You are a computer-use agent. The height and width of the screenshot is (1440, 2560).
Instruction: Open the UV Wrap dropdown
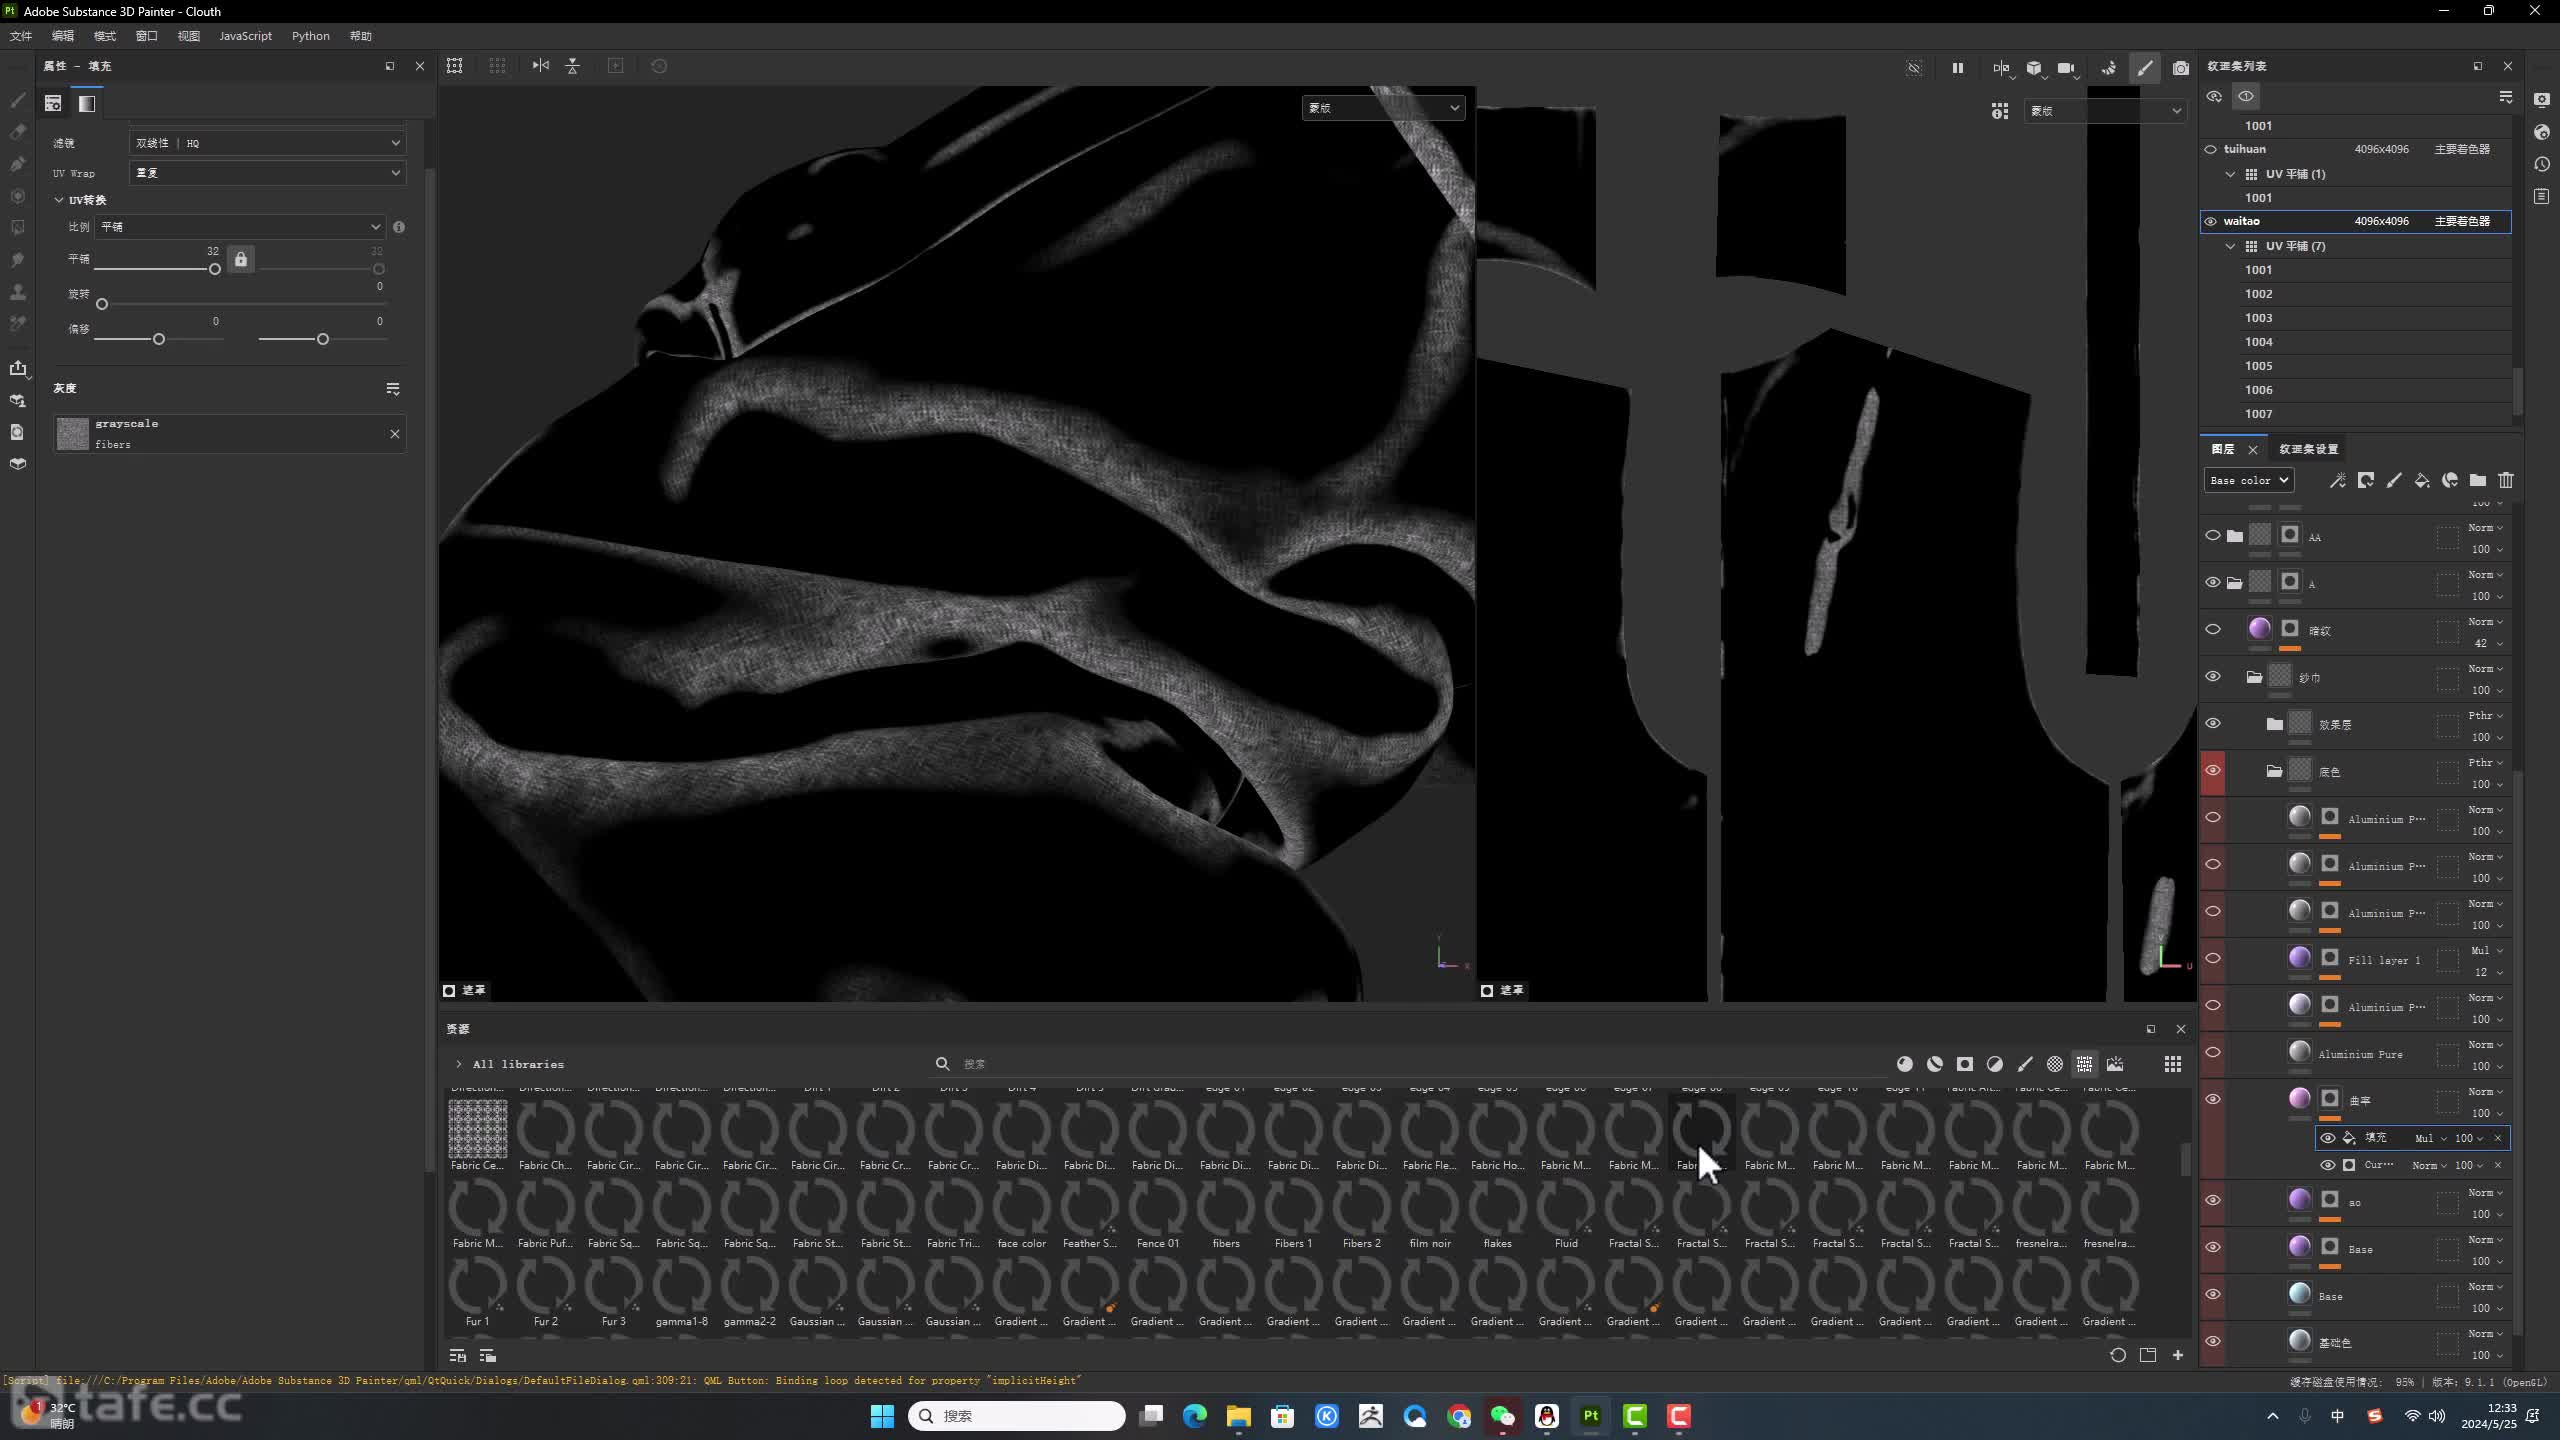(x=268, y=173)
